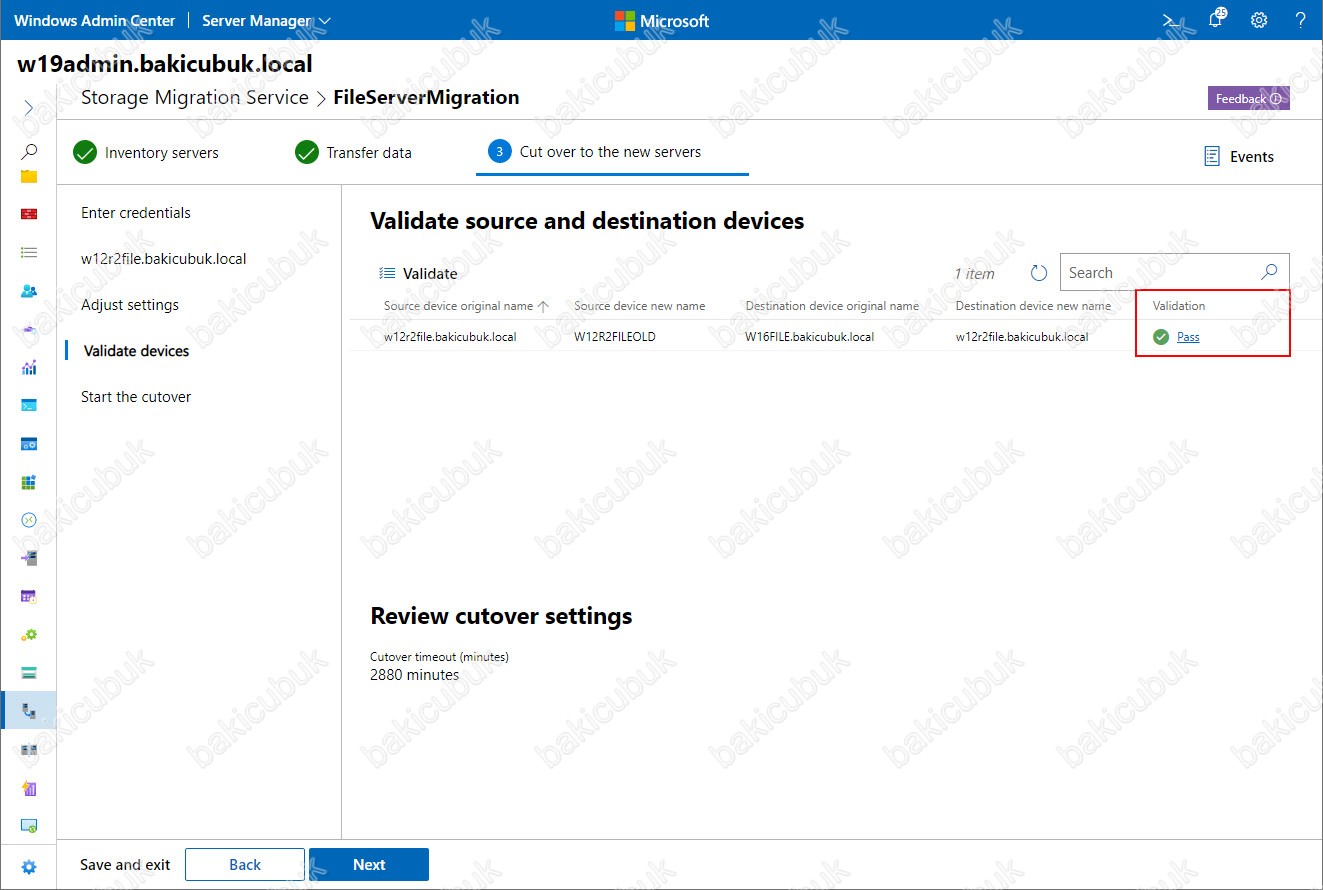This screenshot has height=890, width=1323.
Task: Open the PowerShell tool in sidebar
Action: coord(29,405)
